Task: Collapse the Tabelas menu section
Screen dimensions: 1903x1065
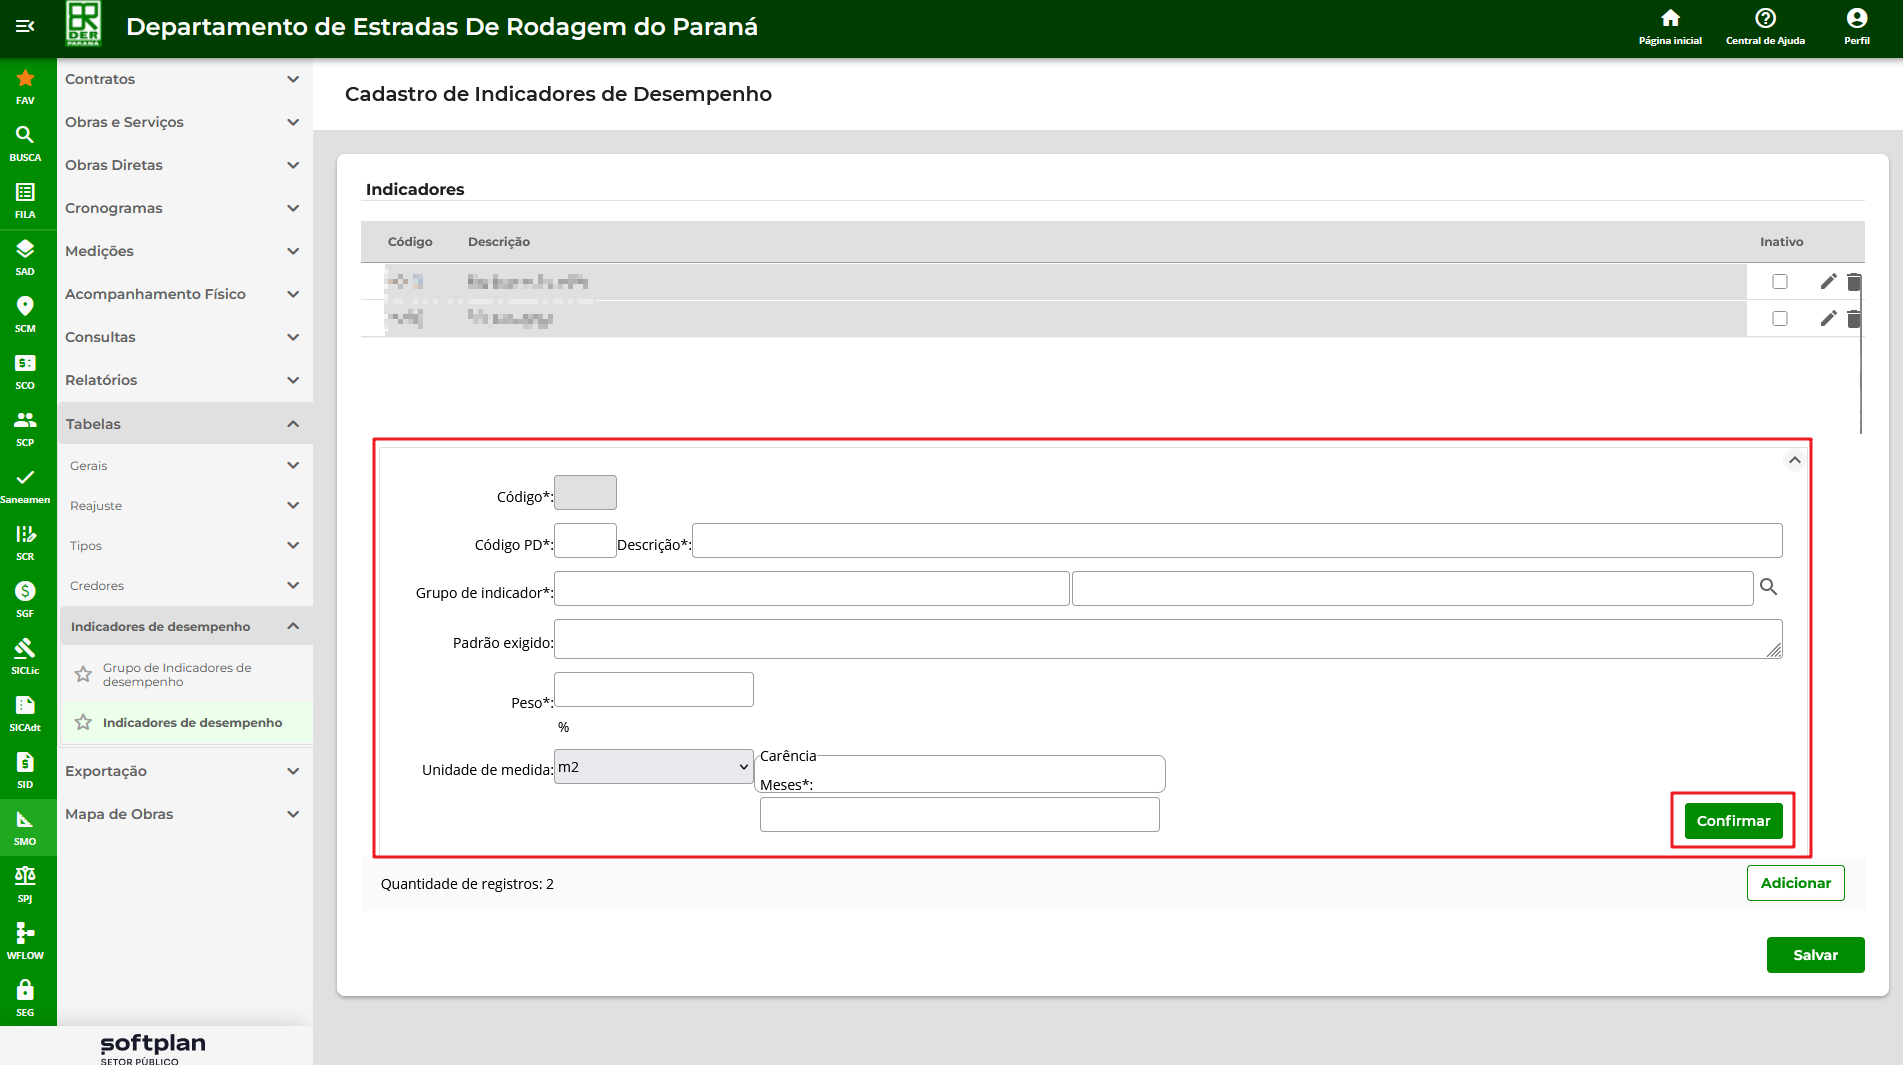Action: 293,424
